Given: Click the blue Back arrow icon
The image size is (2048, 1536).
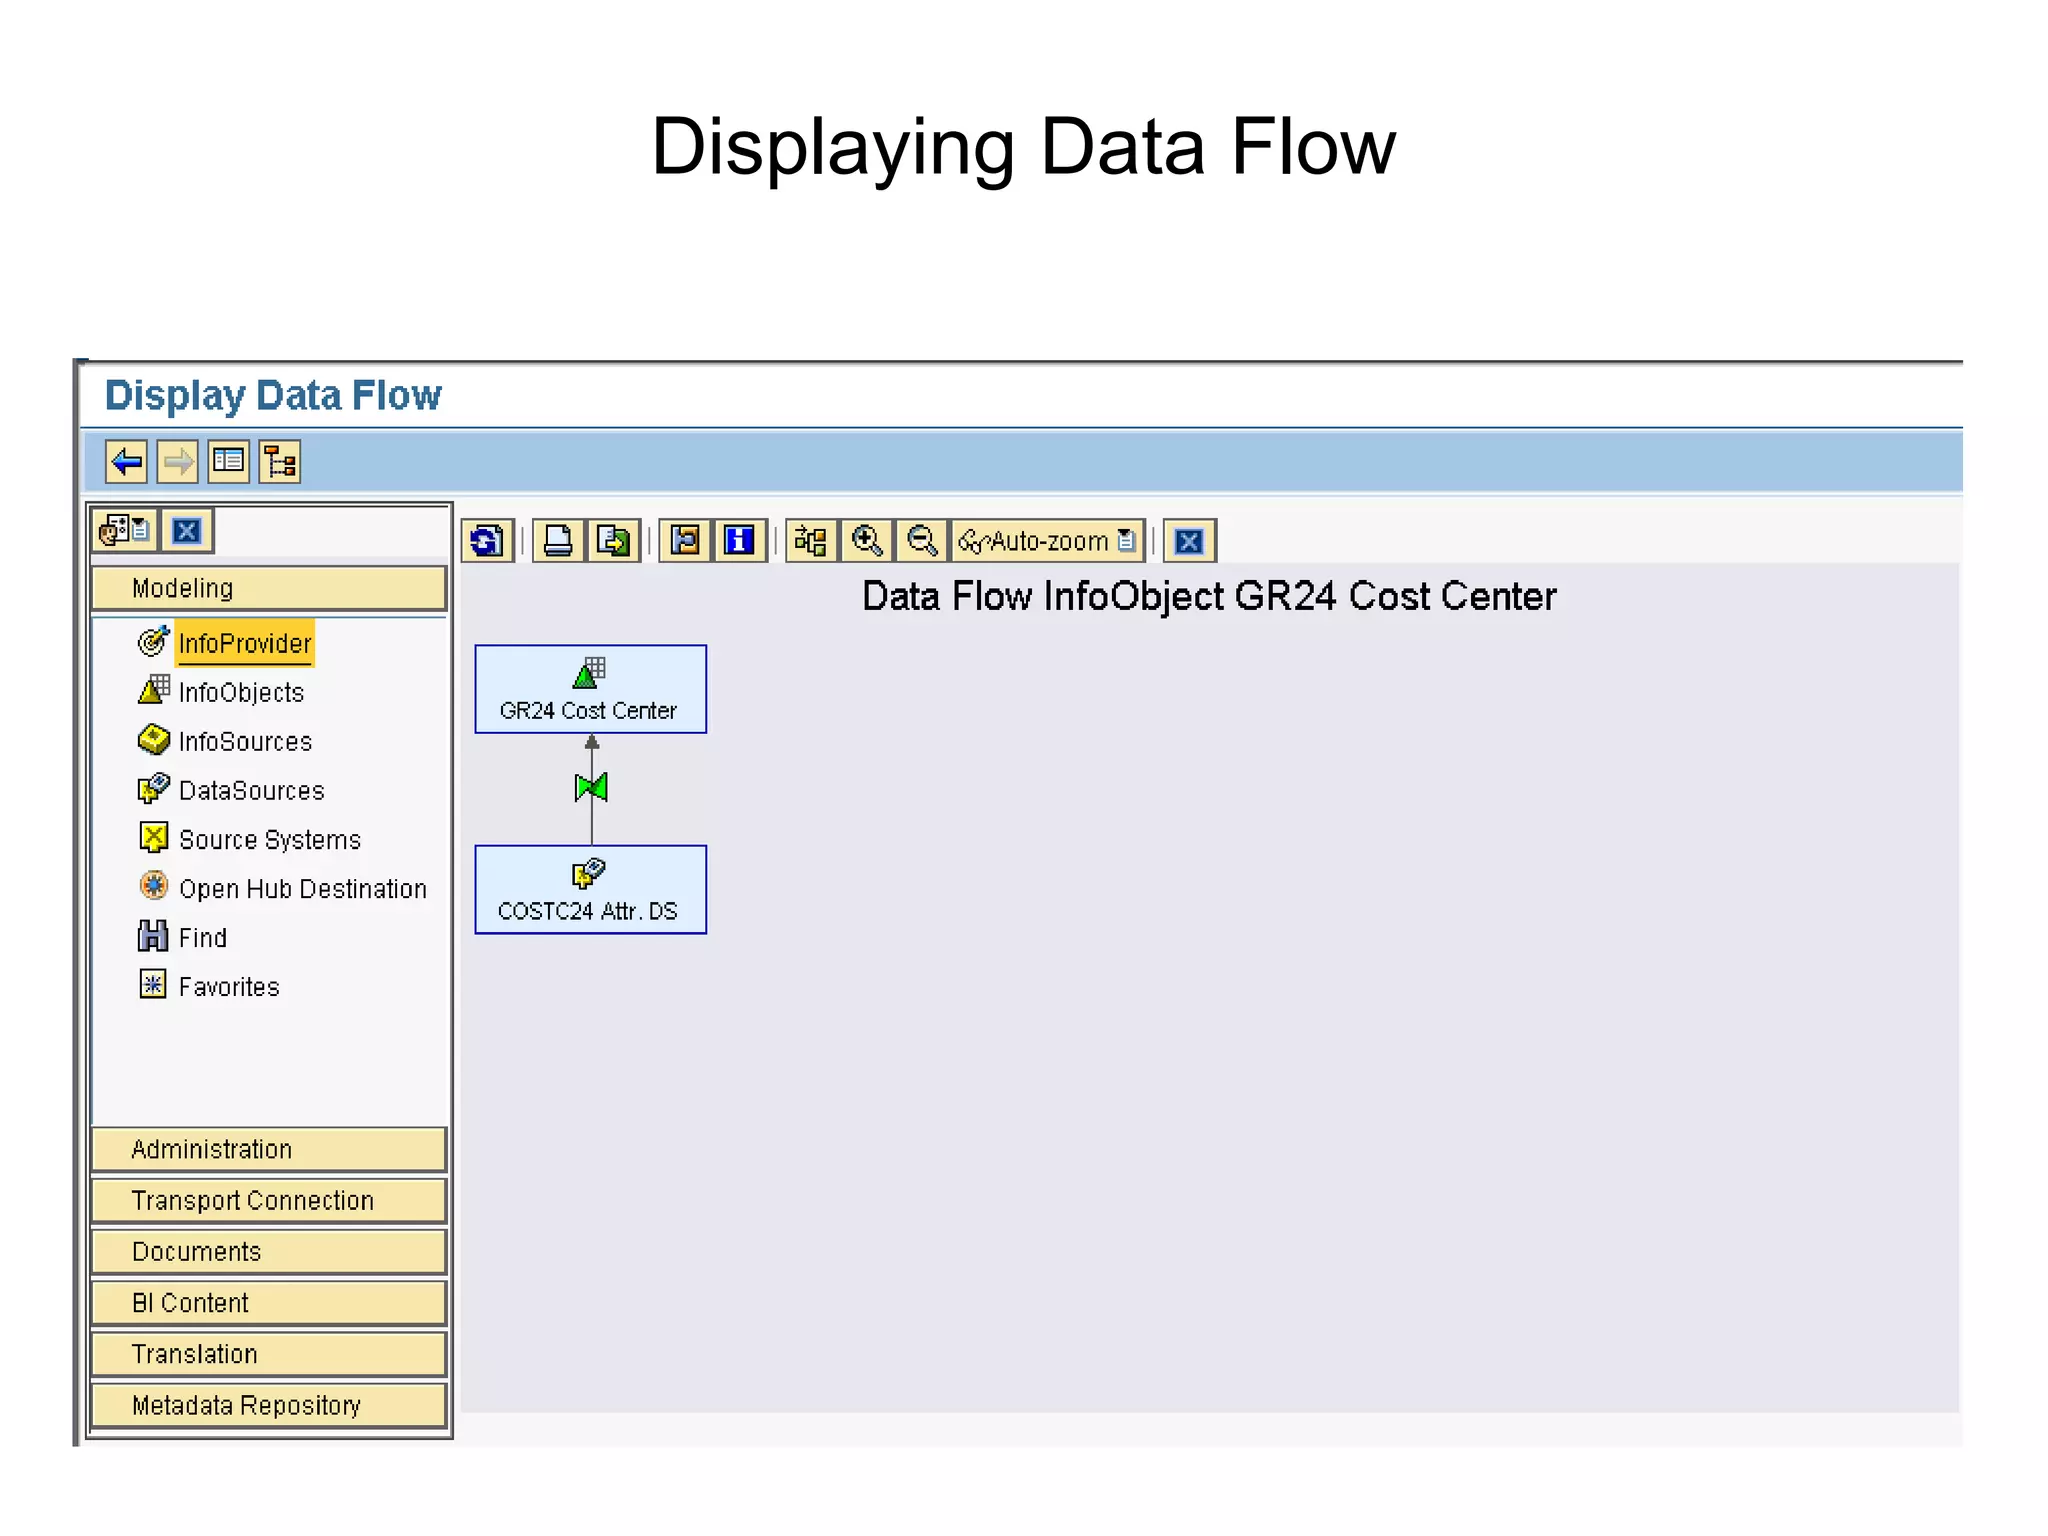Looking at the screenshot, I should coord(126,462).
